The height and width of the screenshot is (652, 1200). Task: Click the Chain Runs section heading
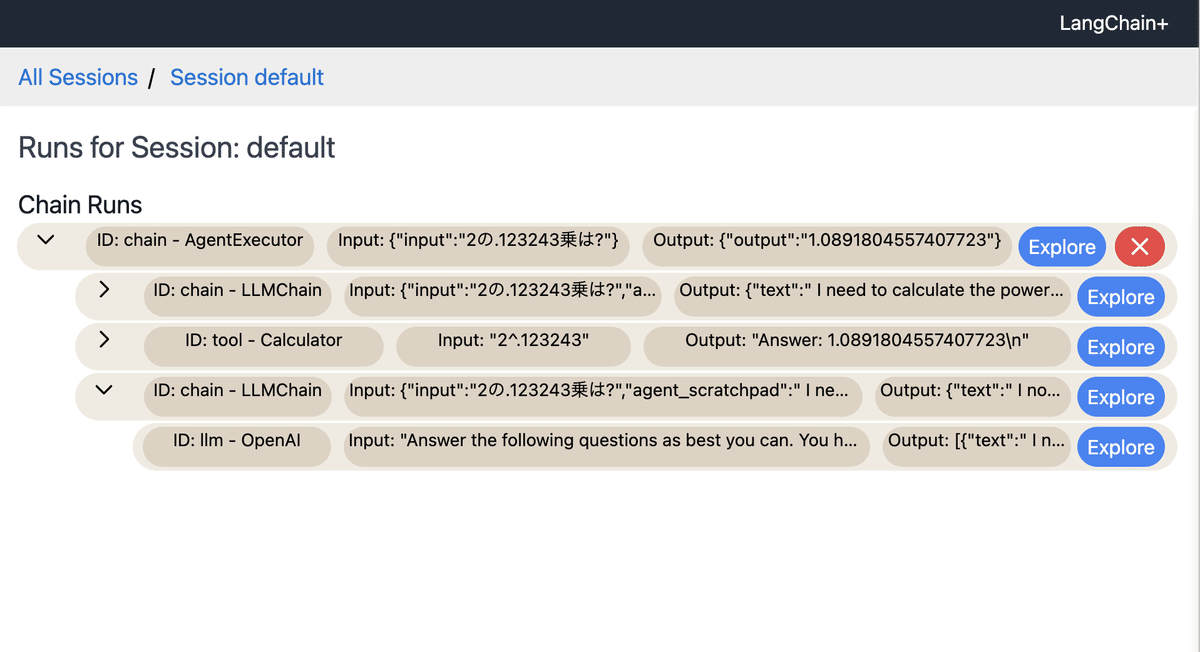coord(80,205)
